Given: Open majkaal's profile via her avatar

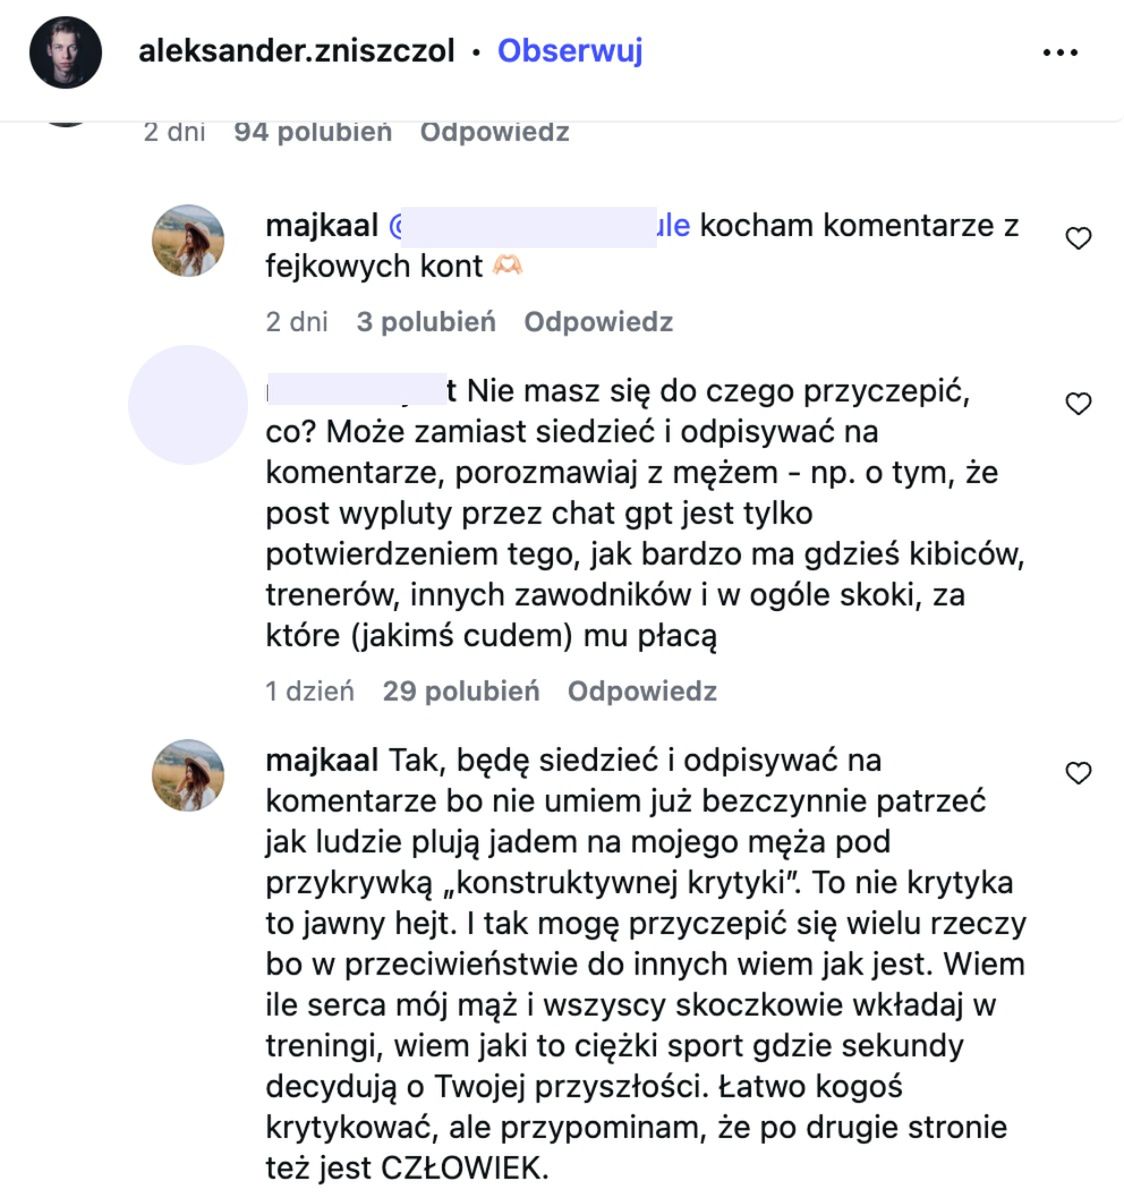Looking at the screenshot, I should pos(188,238).
